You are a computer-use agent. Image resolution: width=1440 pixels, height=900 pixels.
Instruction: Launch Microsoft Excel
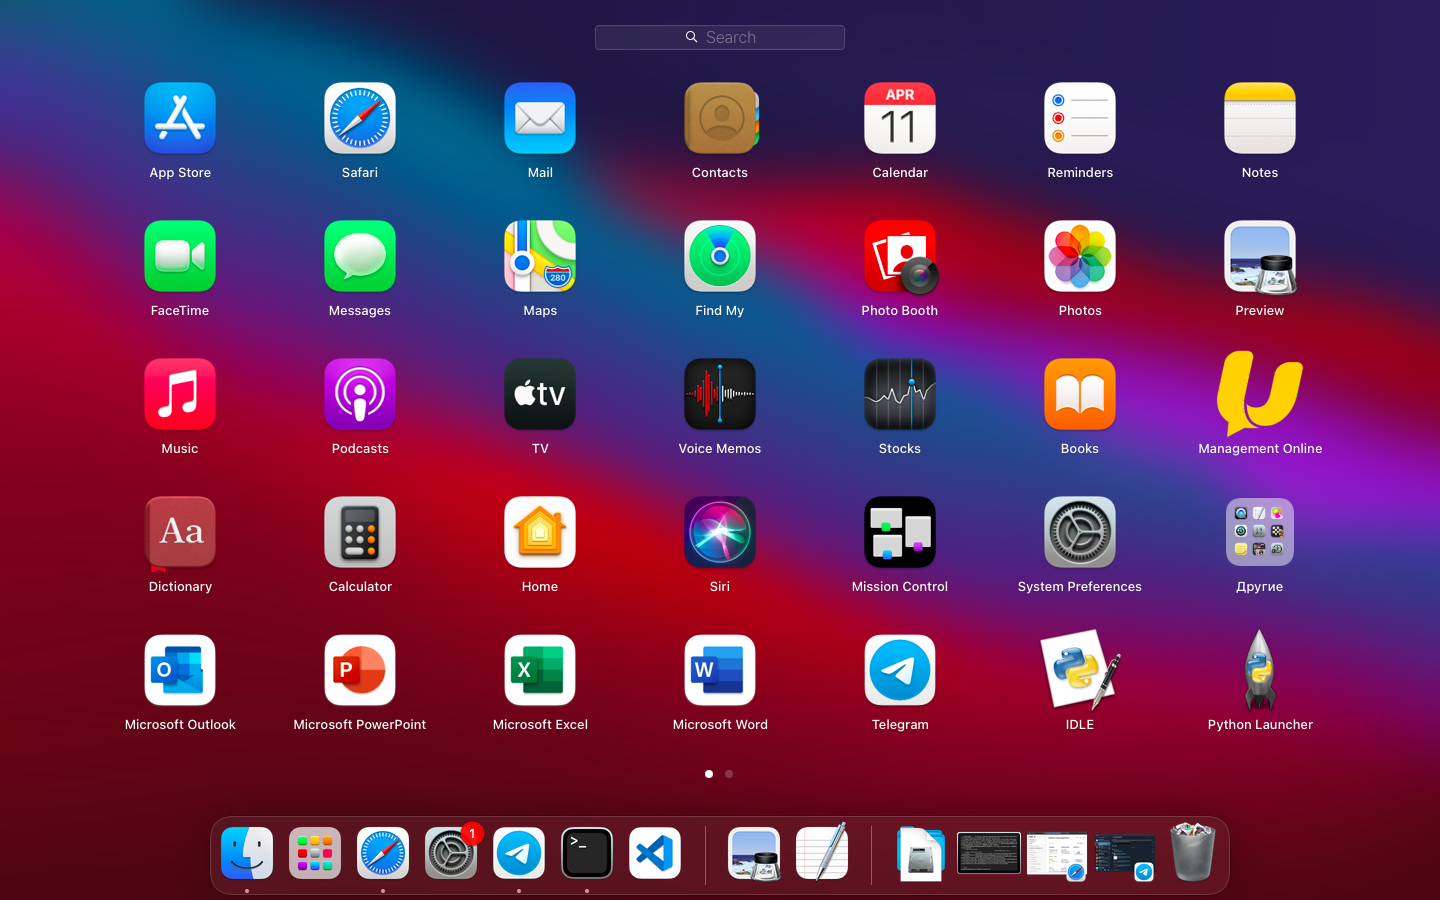click(x=540, y=671)
